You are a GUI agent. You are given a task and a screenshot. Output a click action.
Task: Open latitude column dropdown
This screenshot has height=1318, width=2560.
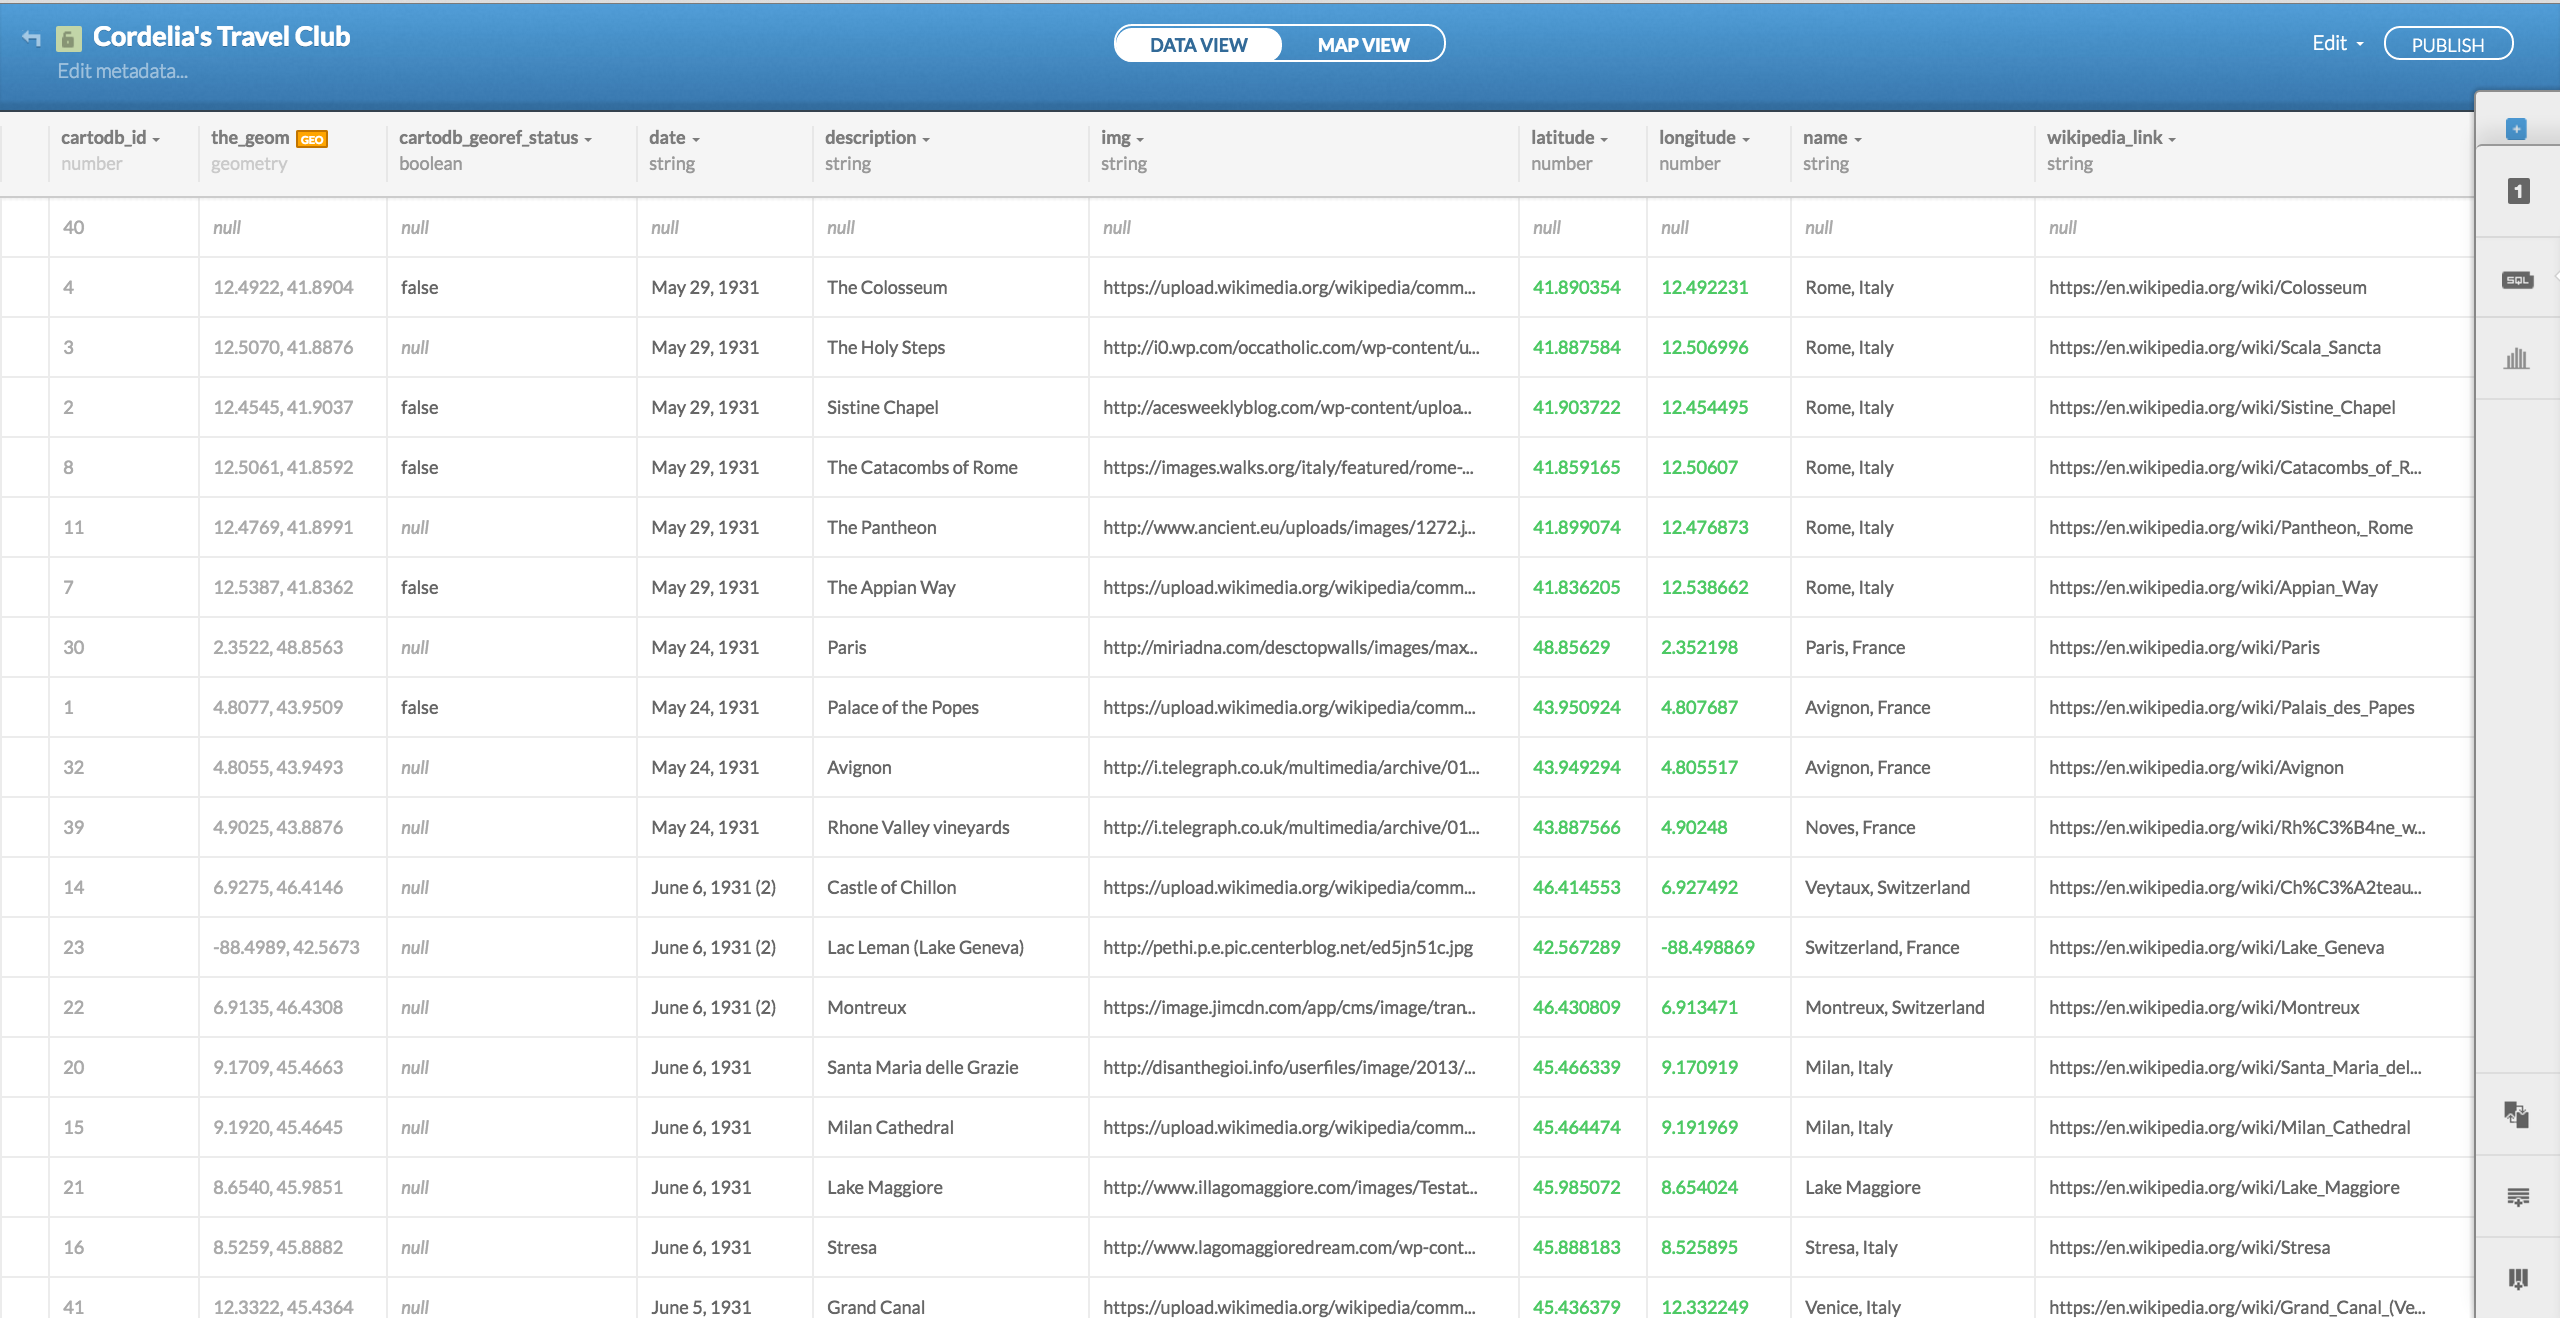point(1604,140)
